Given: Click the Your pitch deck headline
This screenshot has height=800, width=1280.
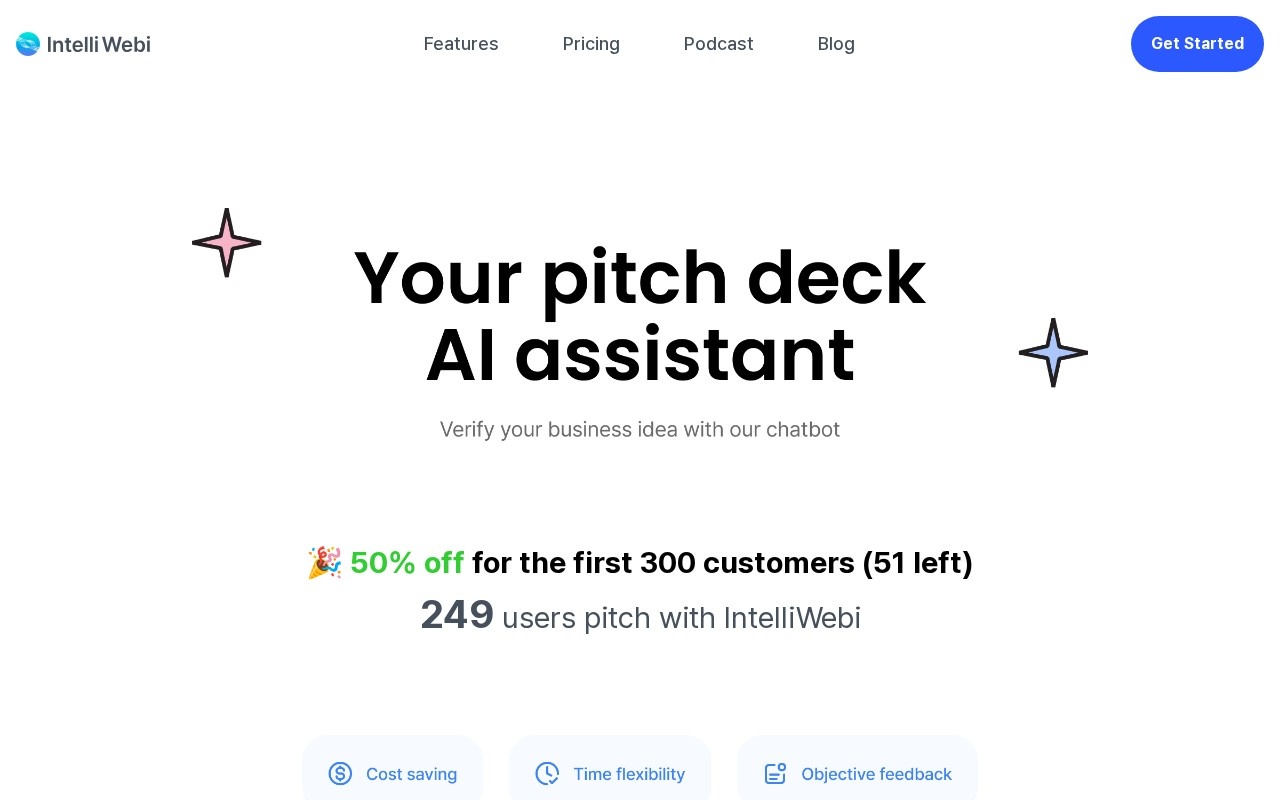Looking at the screenshot, I should [x=640, y=278].
